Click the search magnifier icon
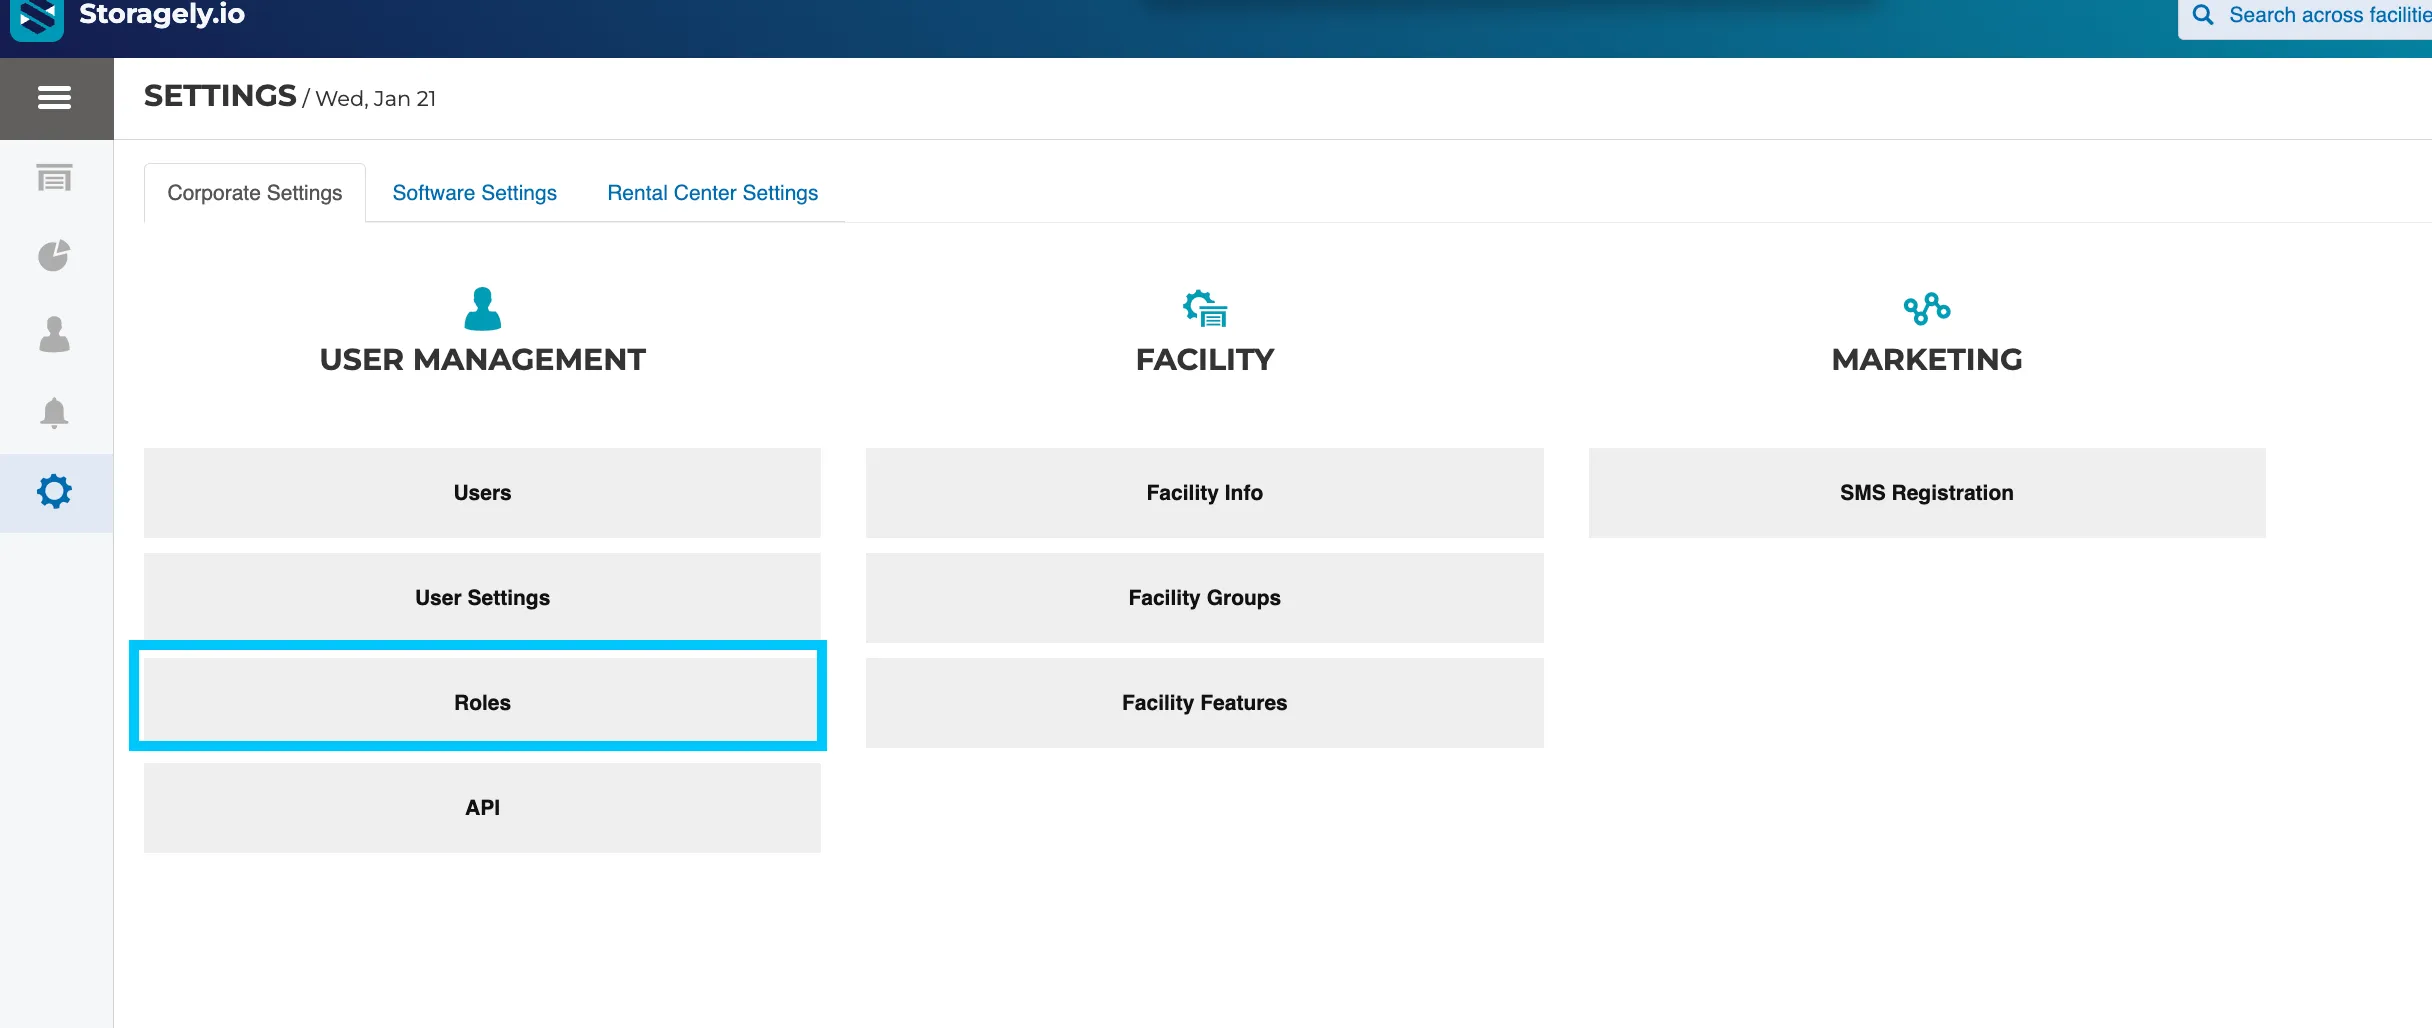 [2203, 15]
